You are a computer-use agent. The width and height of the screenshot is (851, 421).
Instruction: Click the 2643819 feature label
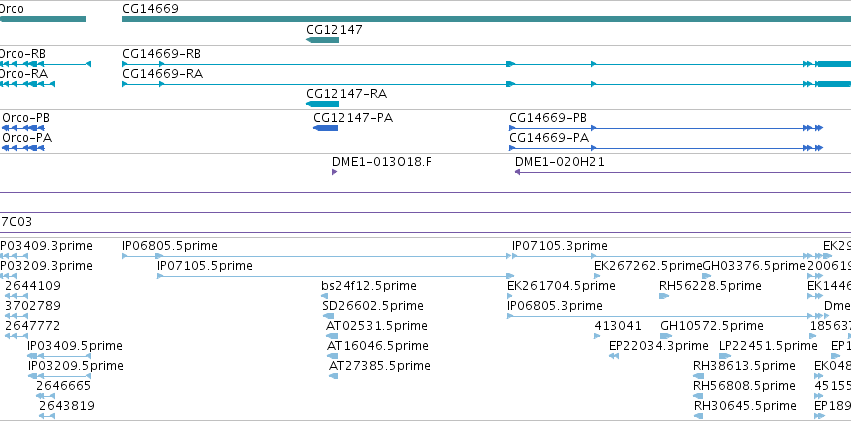(x=66, y=406)
